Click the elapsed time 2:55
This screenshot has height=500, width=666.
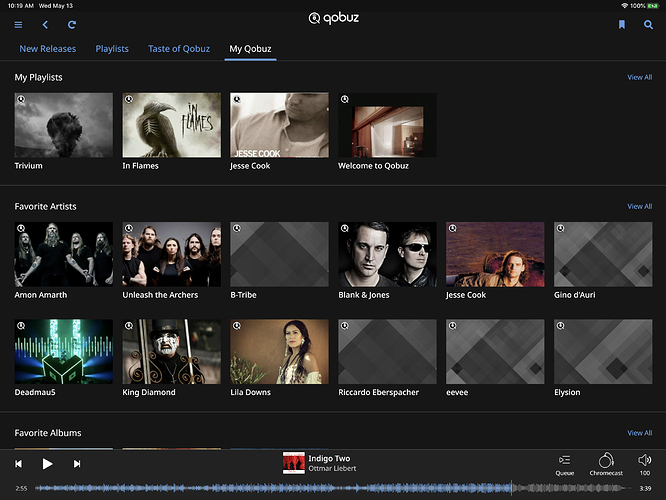click(21, 489)
